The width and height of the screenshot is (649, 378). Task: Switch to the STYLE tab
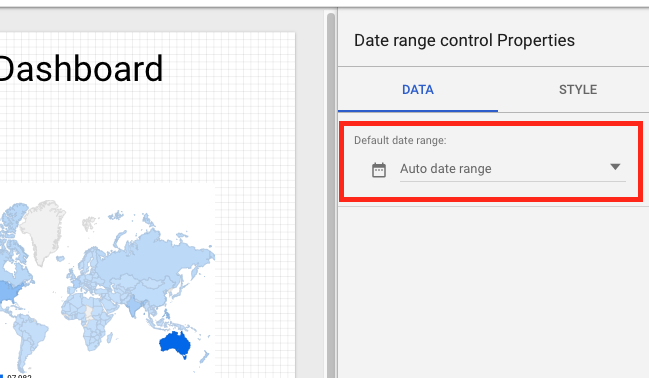pyautogui.click(x=578, y=90)
